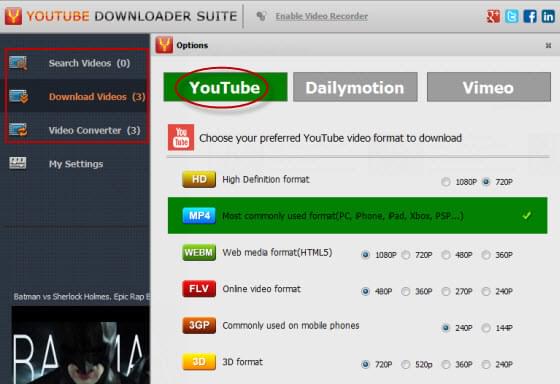Switch to the Dailymotion tab

click(355, 87)
